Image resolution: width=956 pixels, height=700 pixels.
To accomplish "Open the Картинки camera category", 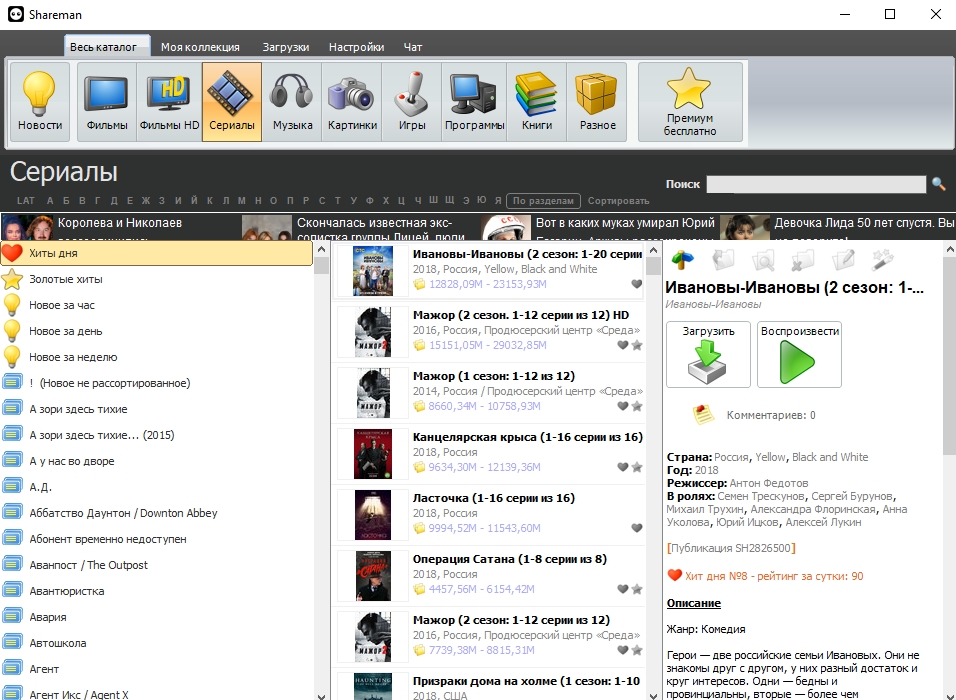I will pos(352,102).
